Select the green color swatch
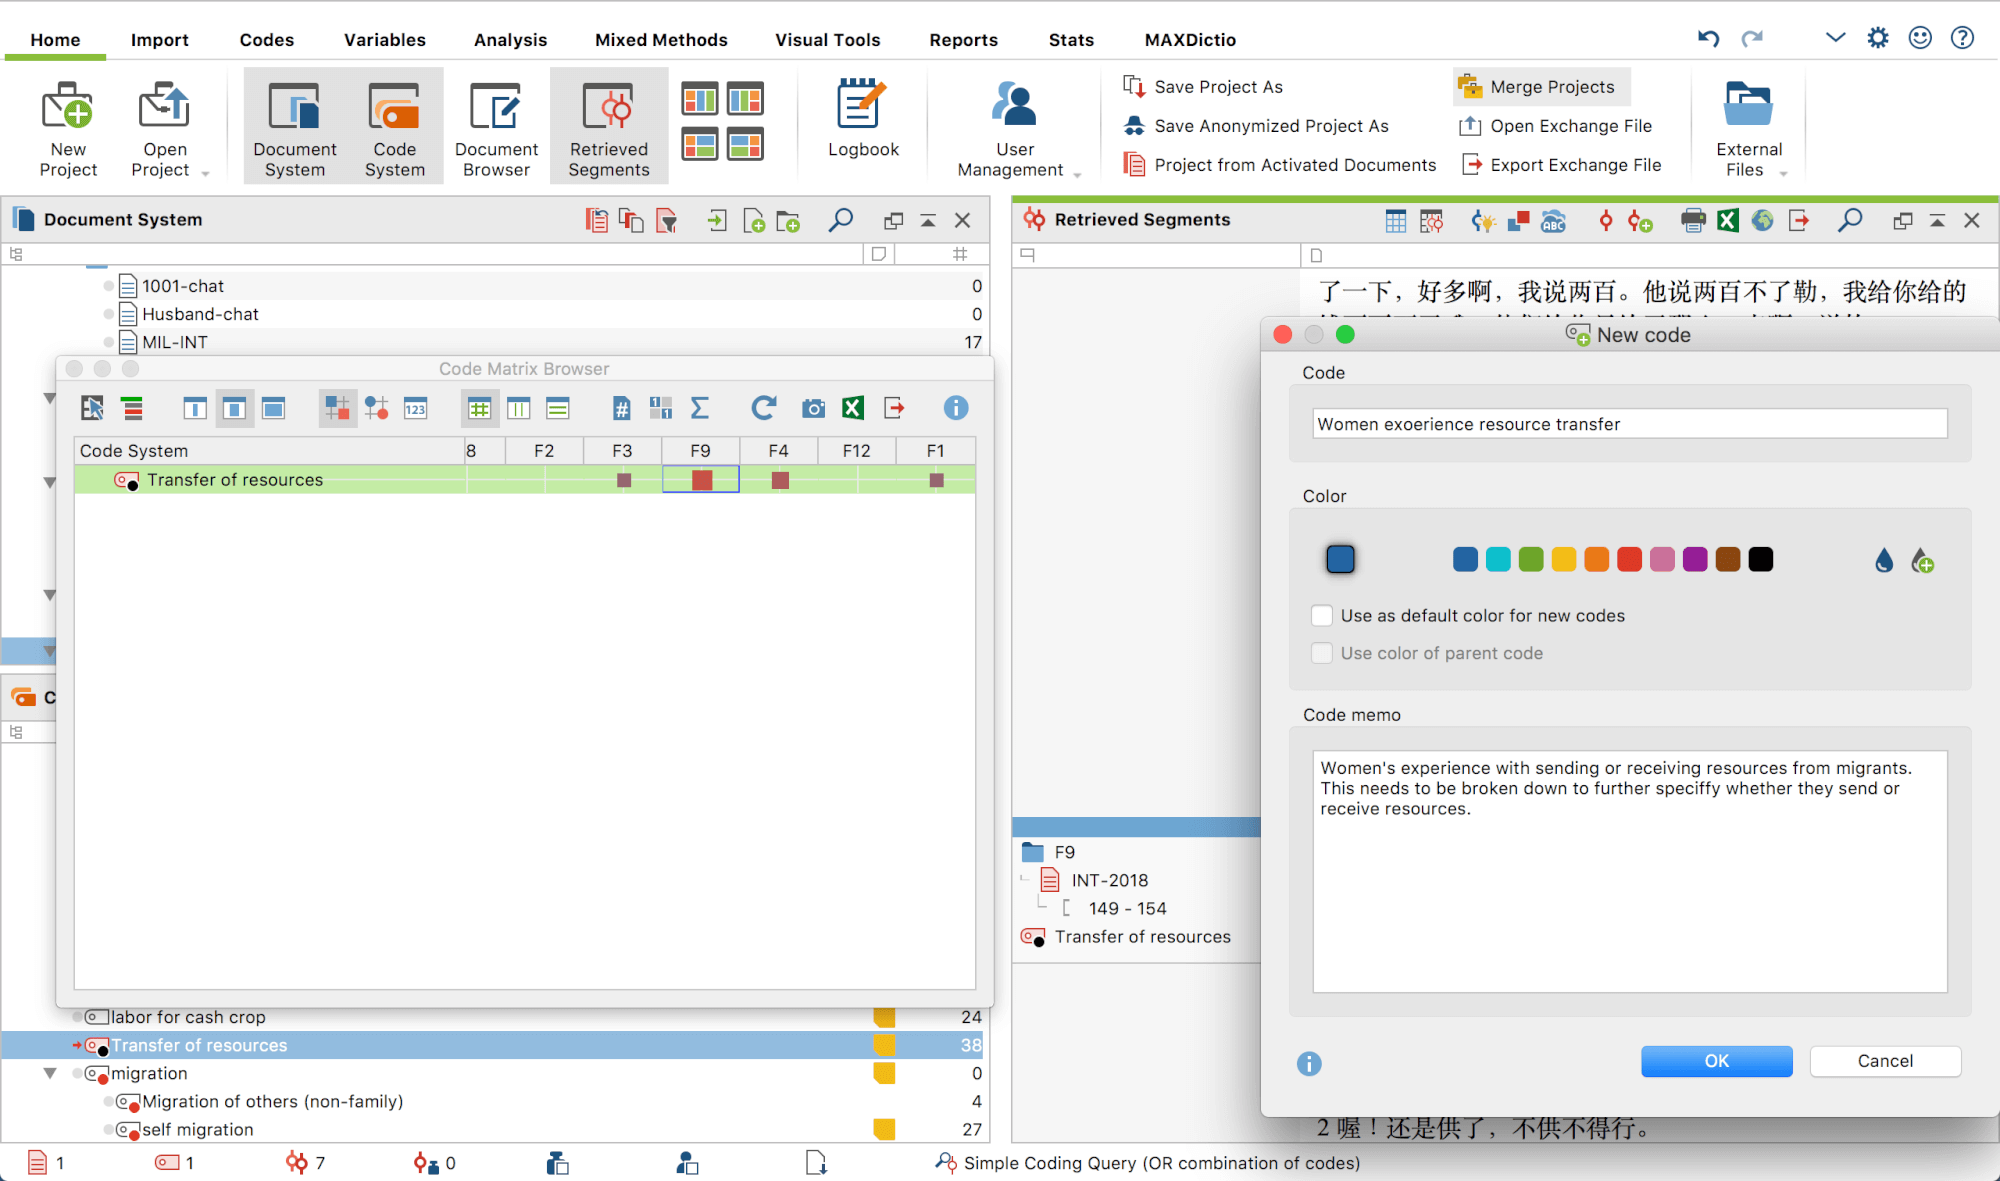 pos(1531,560)
